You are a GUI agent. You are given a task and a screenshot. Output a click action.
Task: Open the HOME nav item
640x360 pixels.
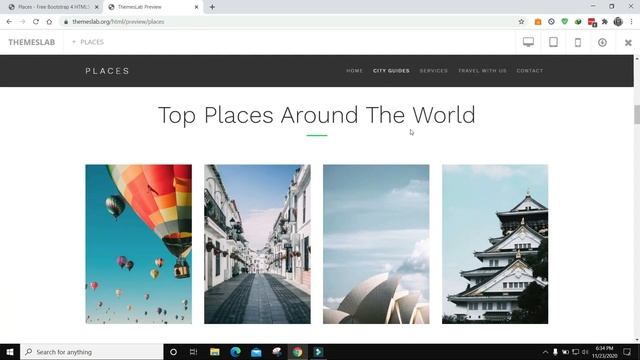click(x=354, y=71)
